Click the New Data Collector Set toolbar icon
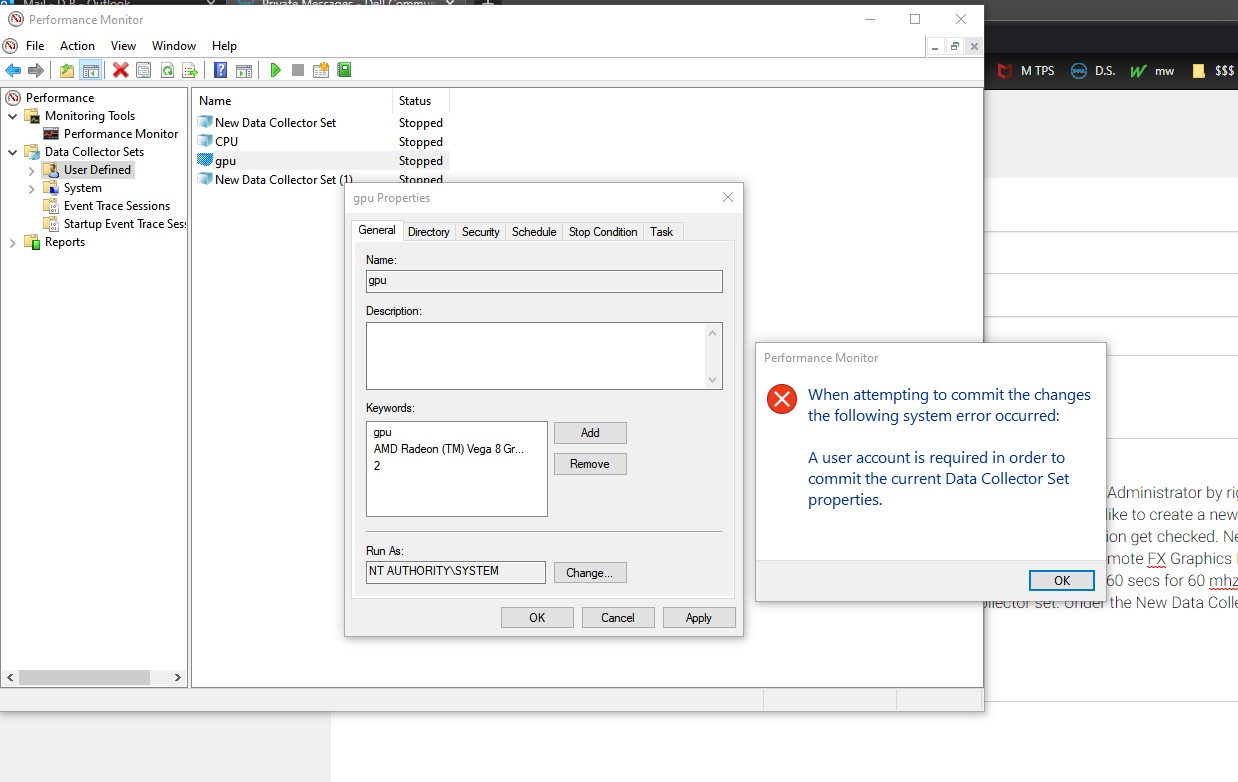Image resolution: width=1238 pixels, height=782 pixels. 321,70
